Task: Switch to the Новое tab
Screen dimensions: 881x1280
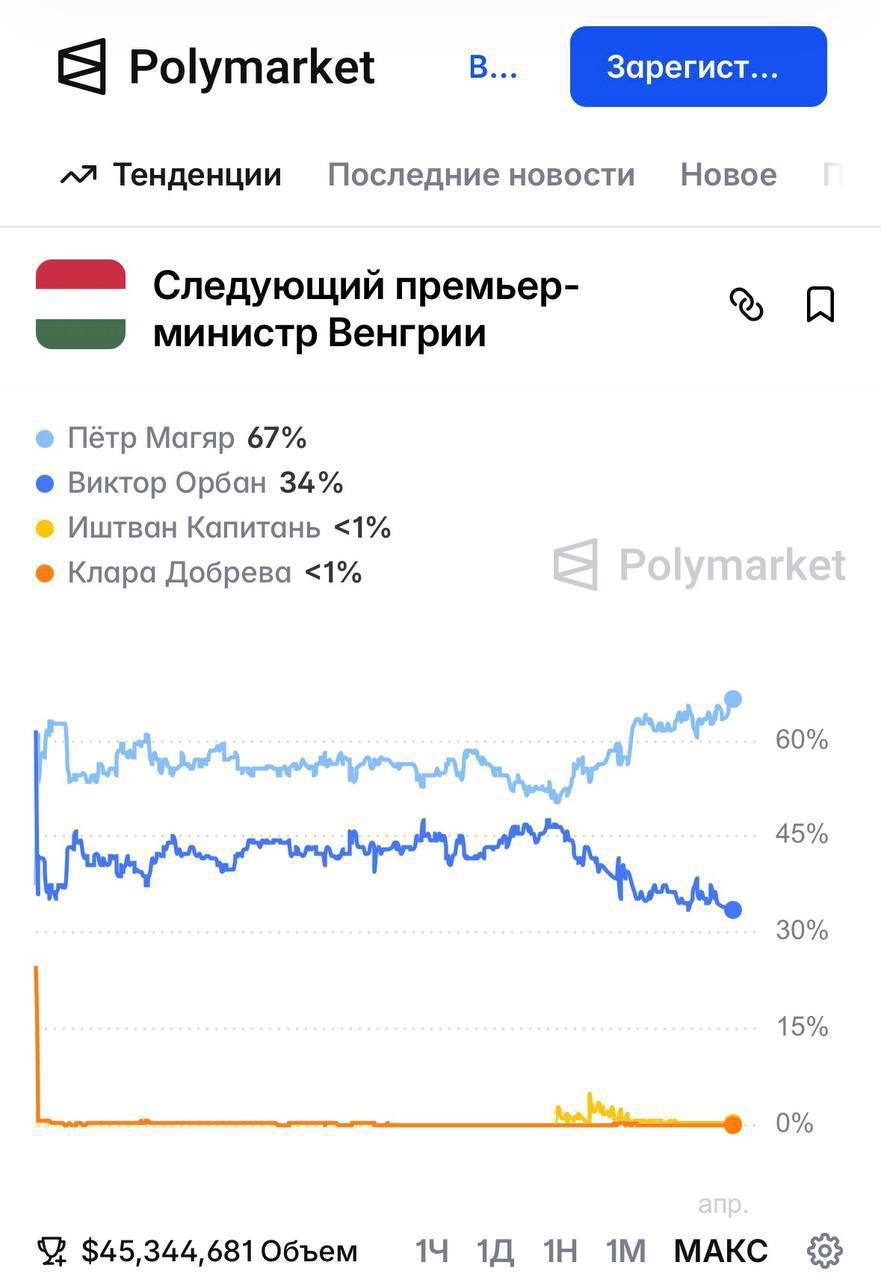Action: tap(728, 175)
